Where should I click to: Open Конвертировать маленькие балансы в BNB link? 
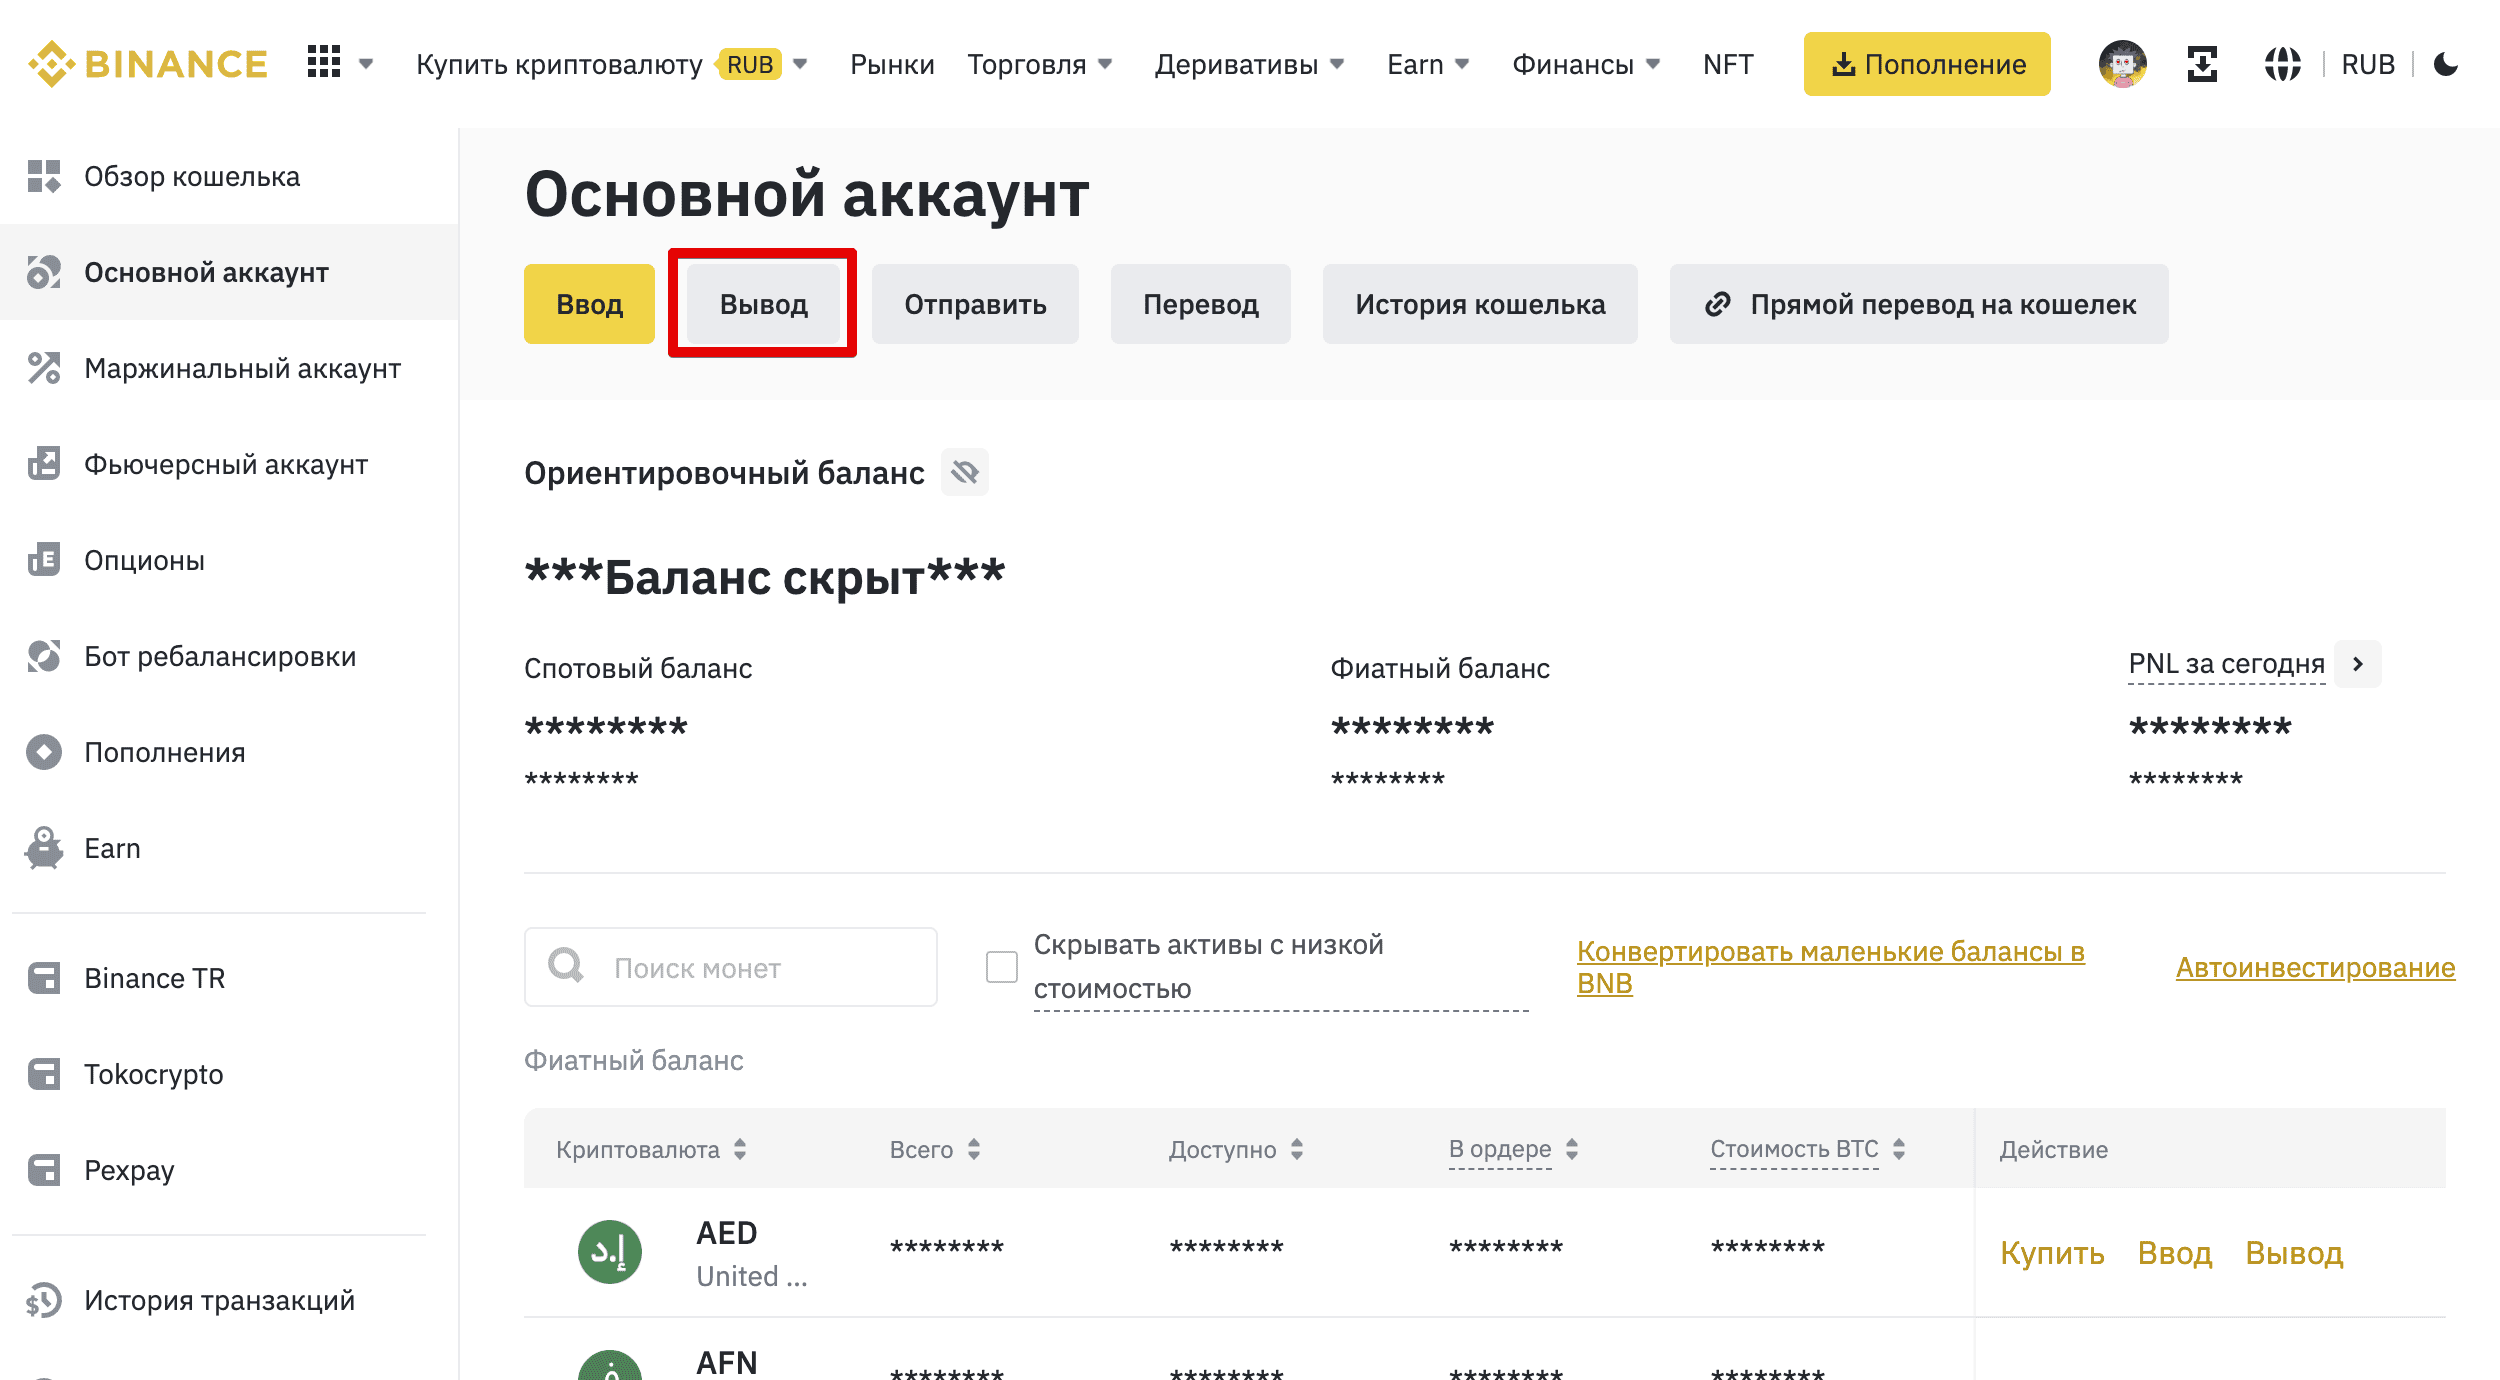(1830, 967)
